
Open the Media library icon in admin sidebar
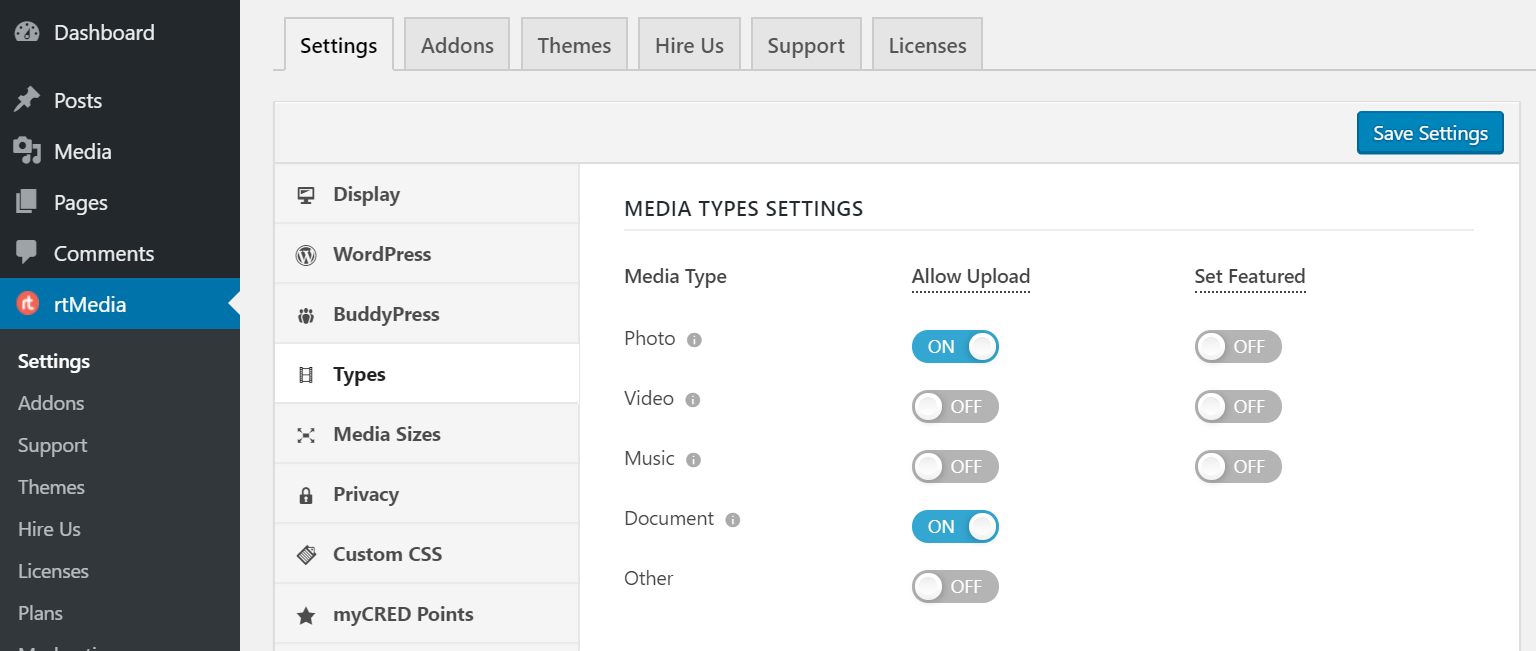27,151
